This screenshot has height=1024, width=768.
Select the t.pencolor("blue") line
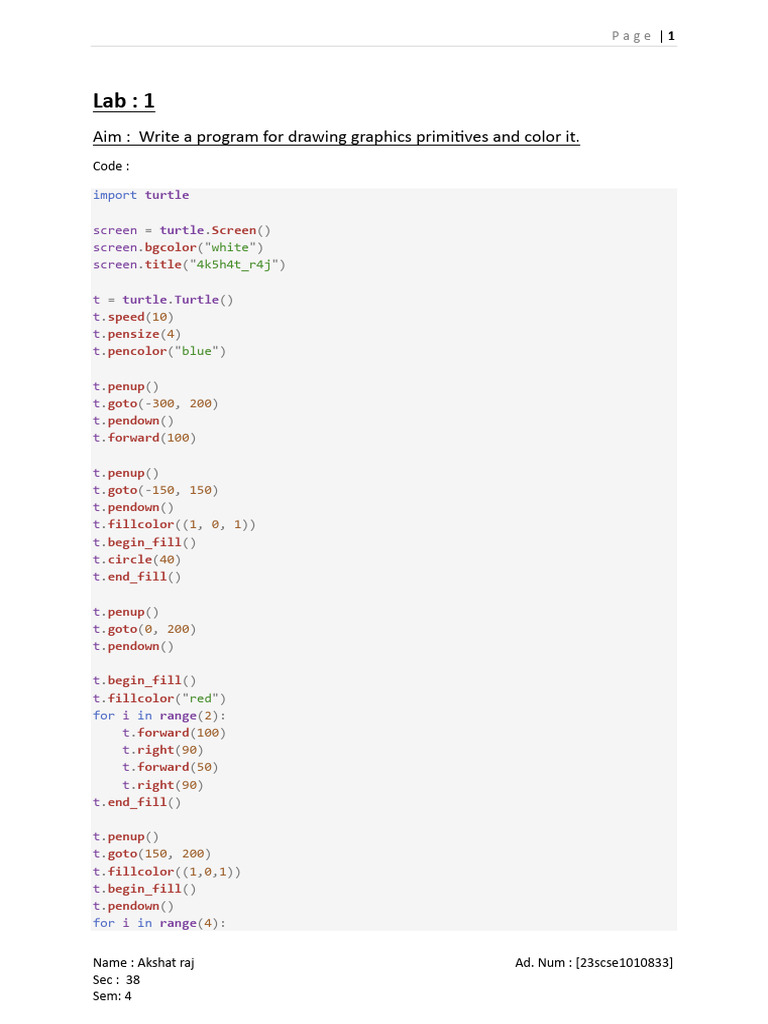coord(159,351)
